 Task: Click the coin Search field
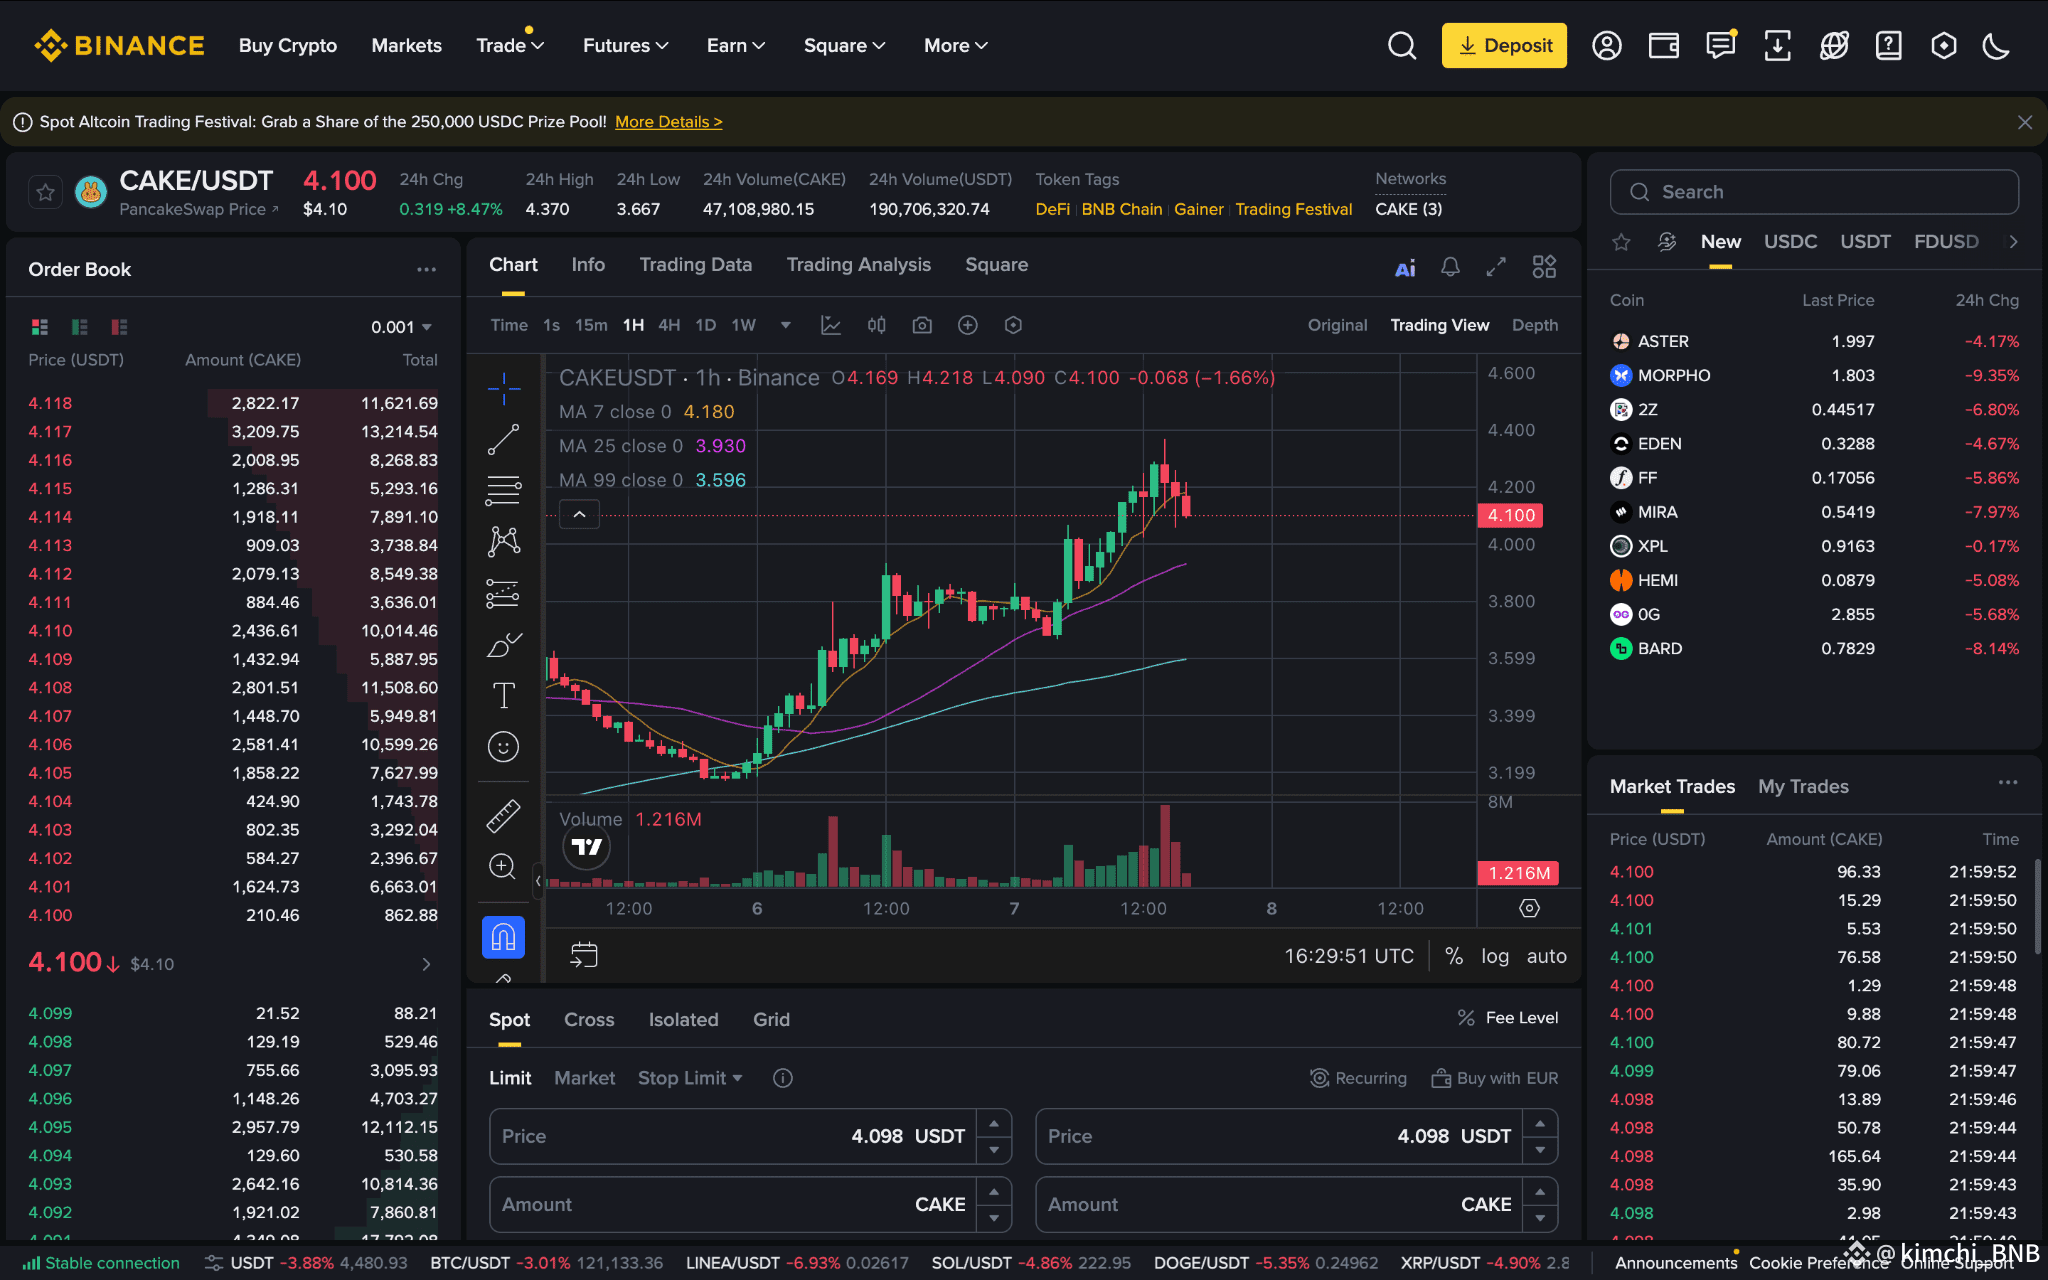coord(1814,192)
